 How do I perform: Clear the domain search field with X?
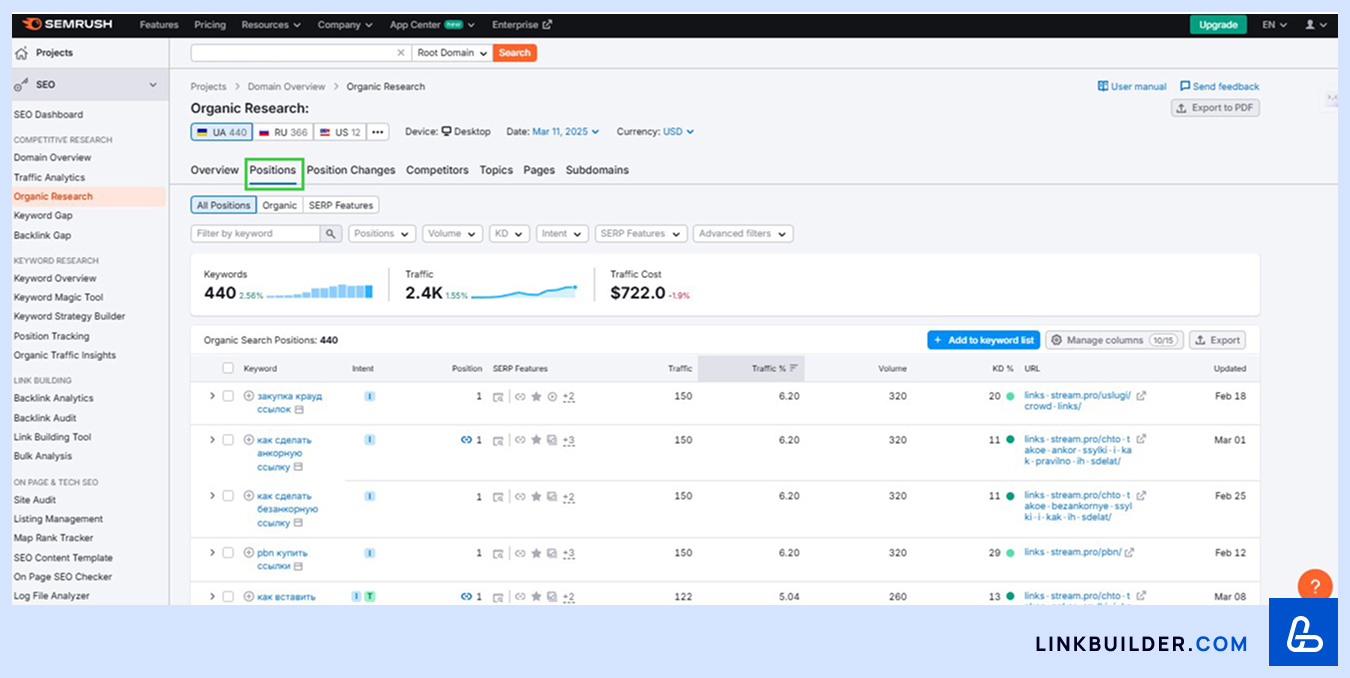[x=401, y=53]
